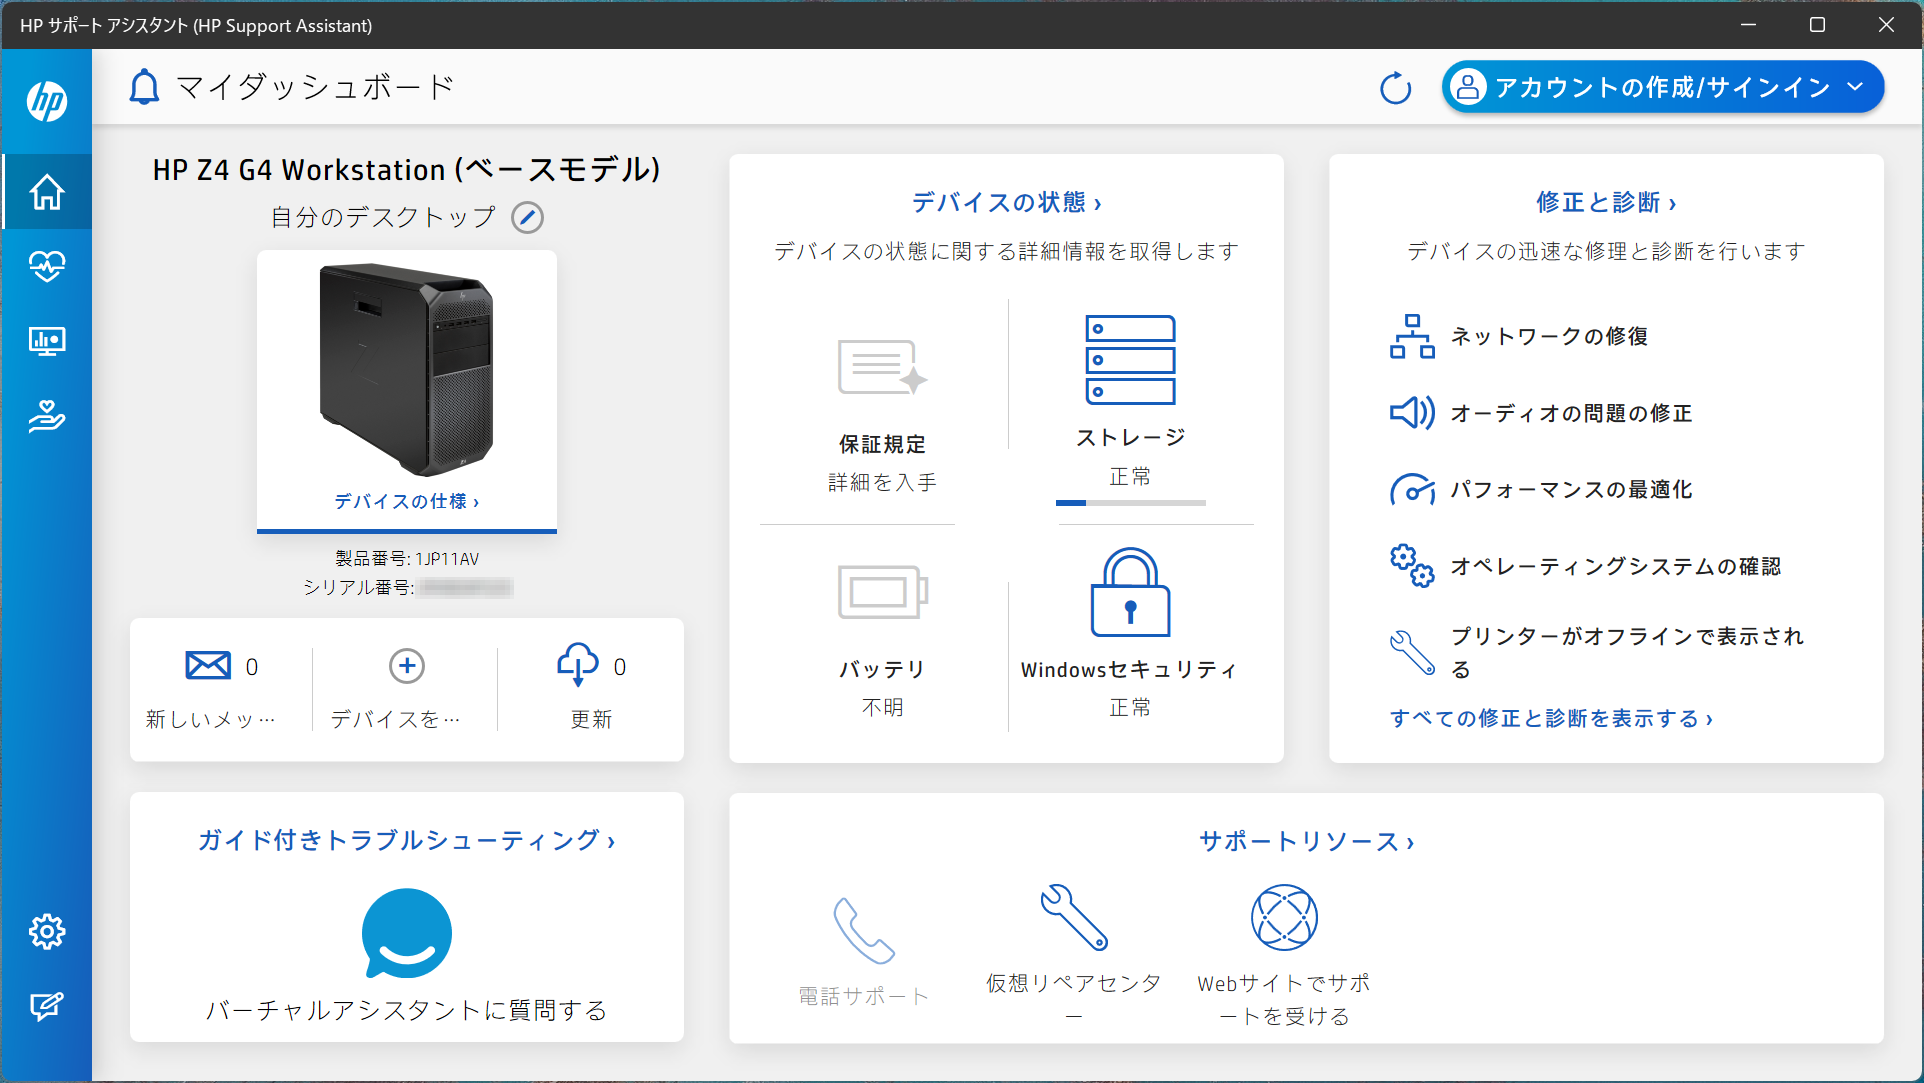Image resolution: width=1924 pixels, height=1083 pixels.
Task: Select ネットワークの修復 text
Action: coord(1549,336)
